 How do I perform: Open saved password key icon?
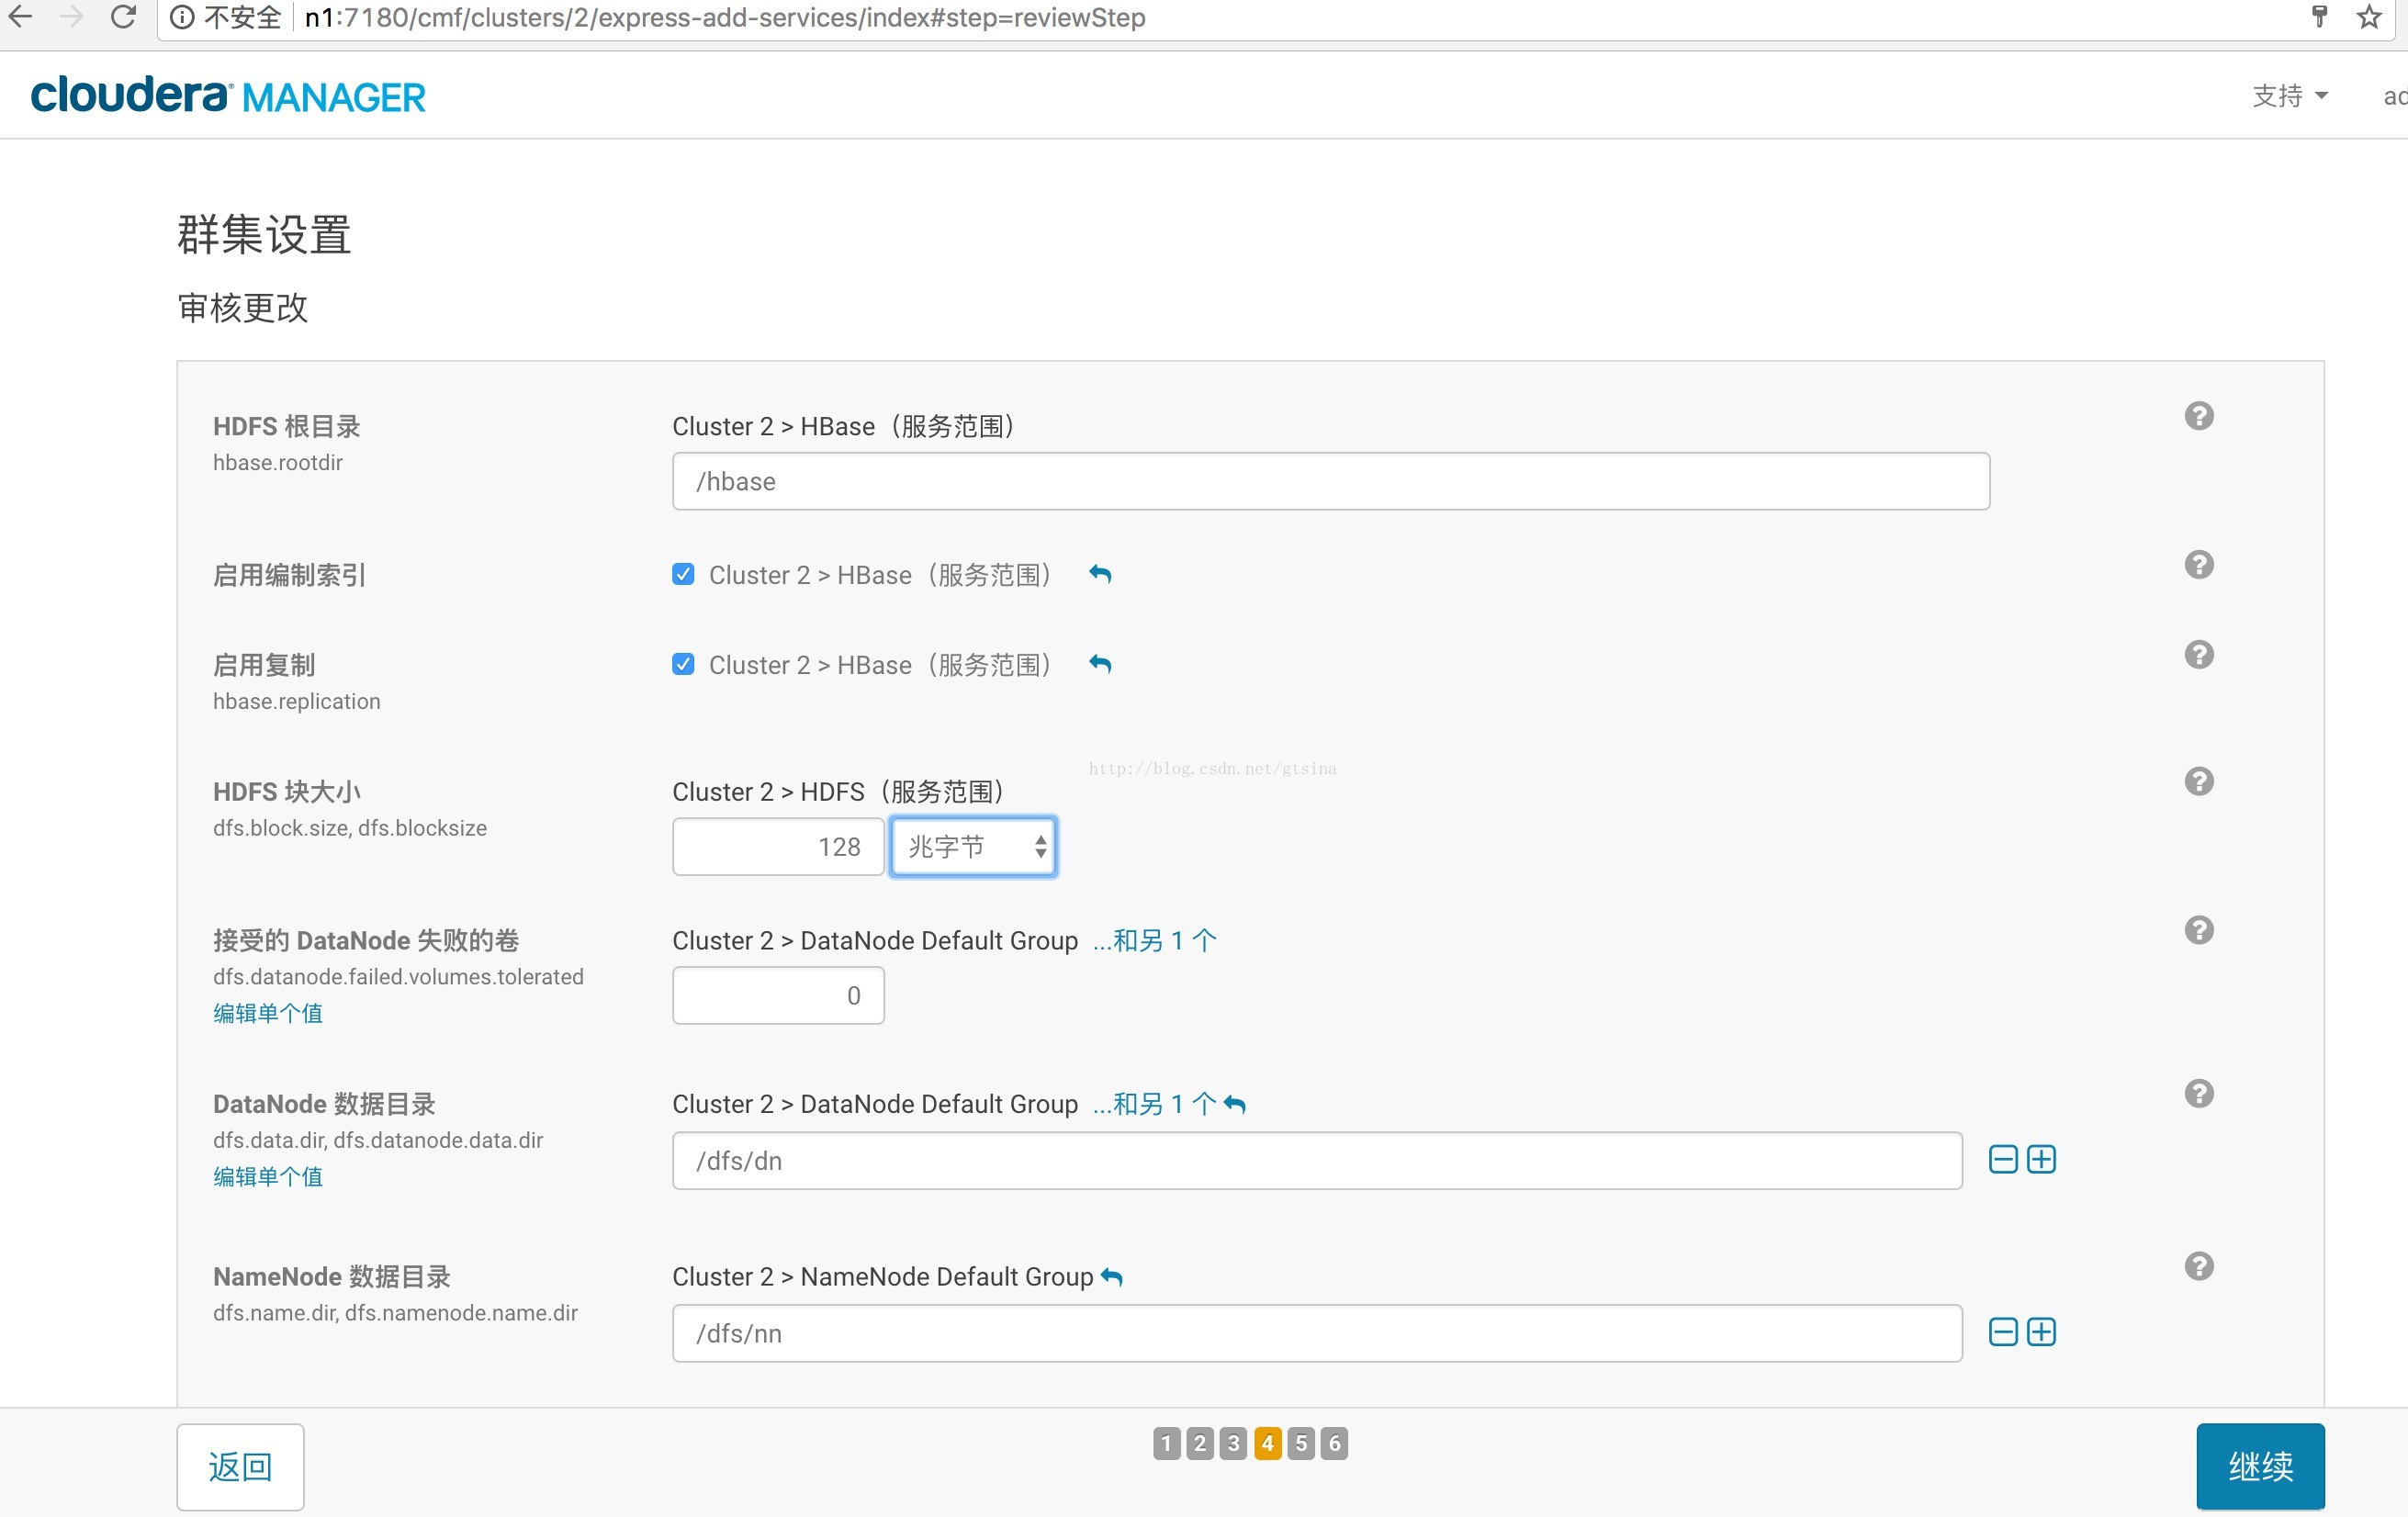coord(2319,17)
